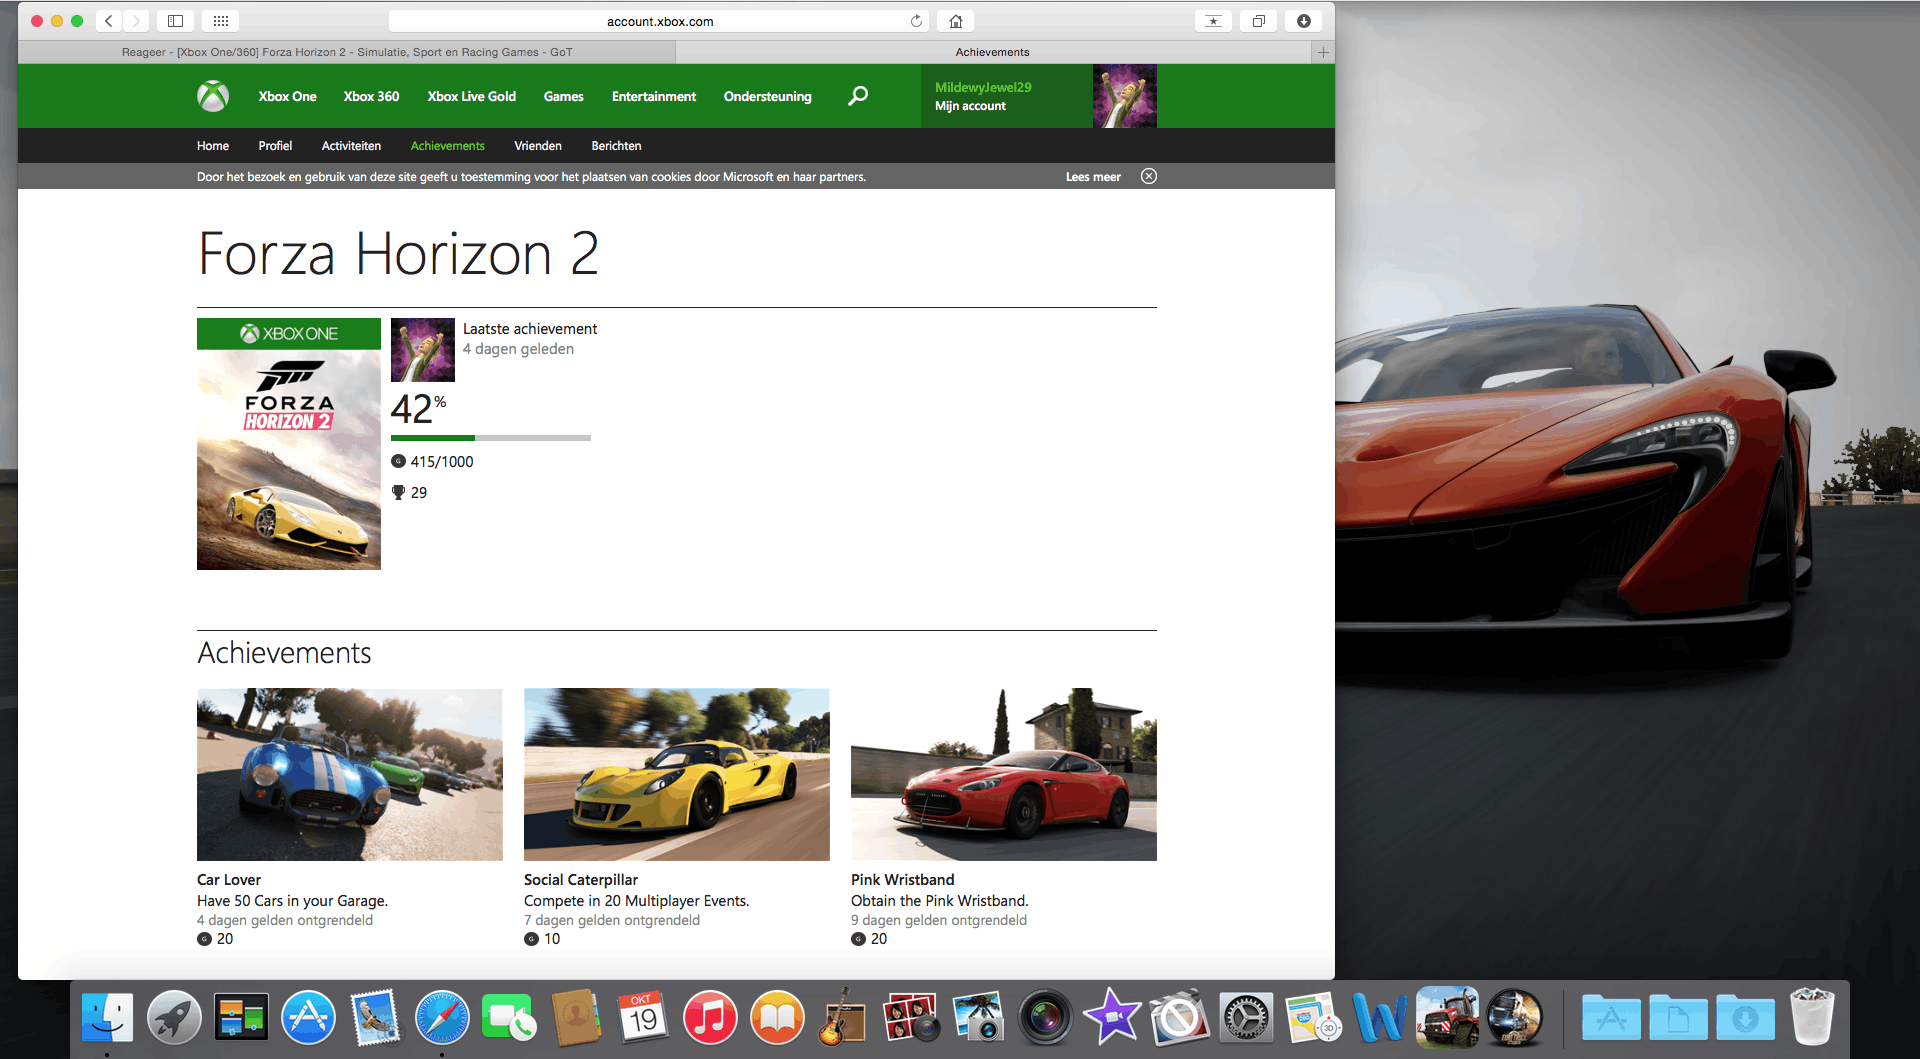Open the Safari downloads button

tap(1304, 21)
